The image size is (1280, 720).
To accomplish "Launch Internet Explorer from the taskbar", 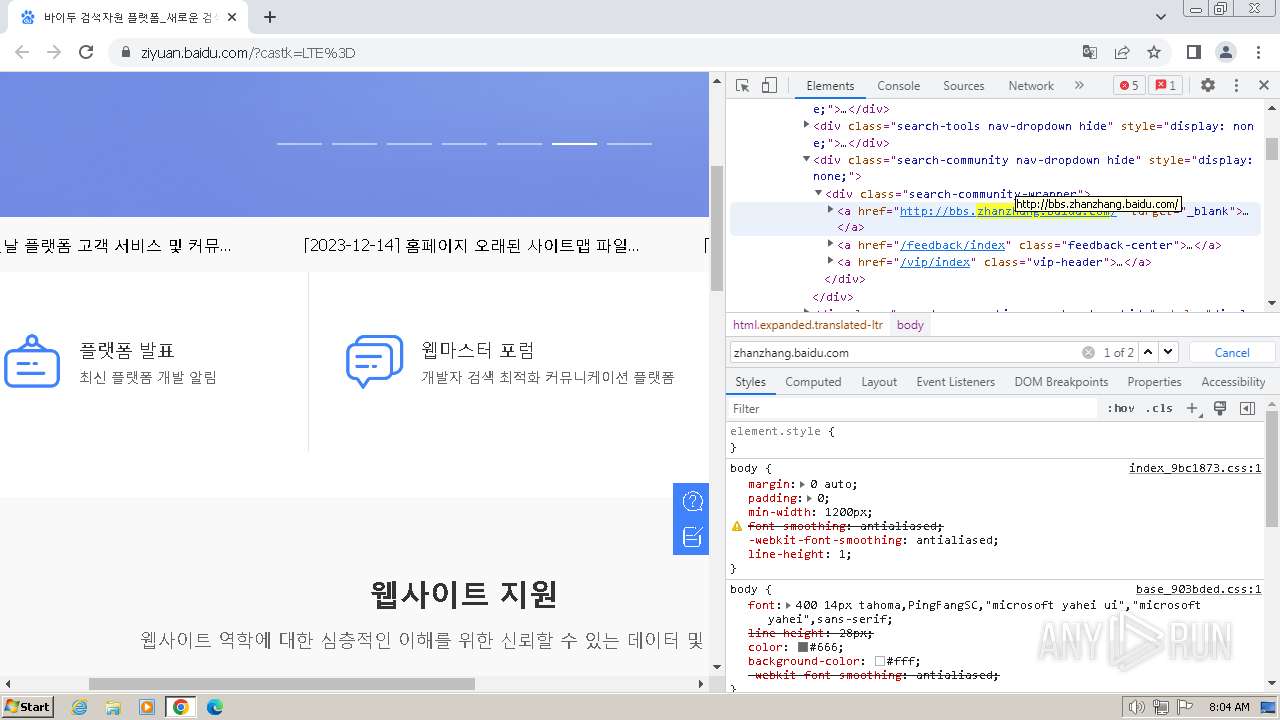I will [x=80, y=707].
